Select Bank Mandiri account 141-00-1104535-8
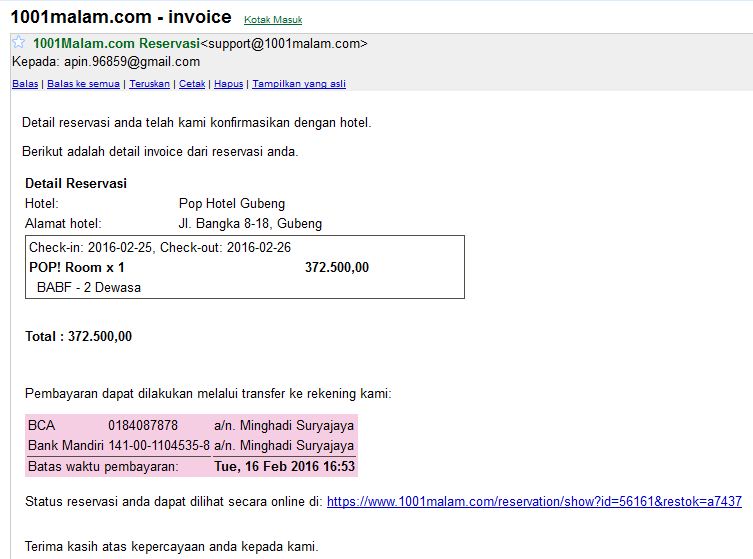 click(x=159, y=446)
